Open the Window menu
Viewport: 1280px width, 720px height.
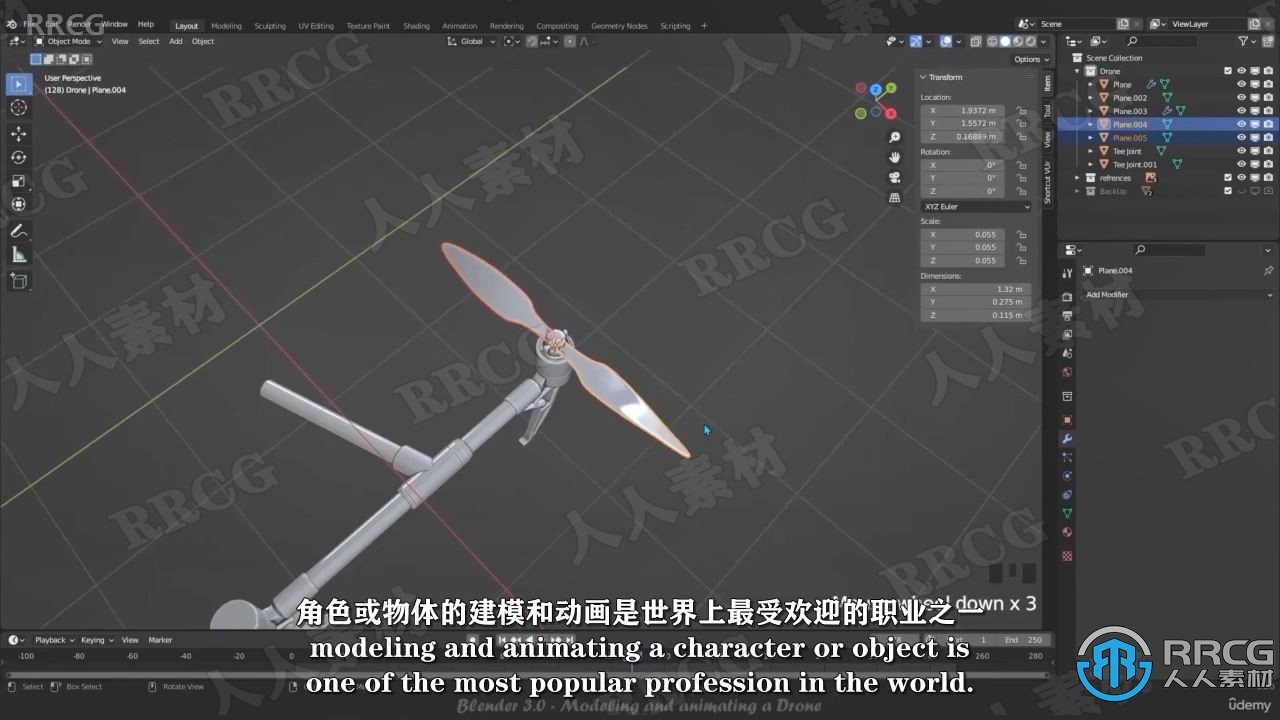(115, 24)
